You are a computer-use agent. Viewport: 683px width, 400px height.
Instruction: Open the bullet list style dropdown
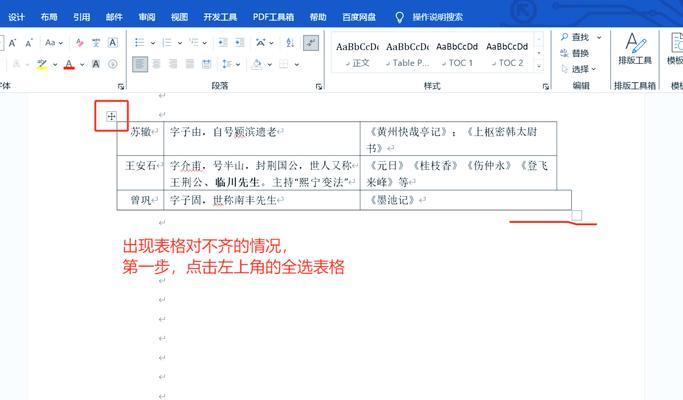(x=152, y=43)
